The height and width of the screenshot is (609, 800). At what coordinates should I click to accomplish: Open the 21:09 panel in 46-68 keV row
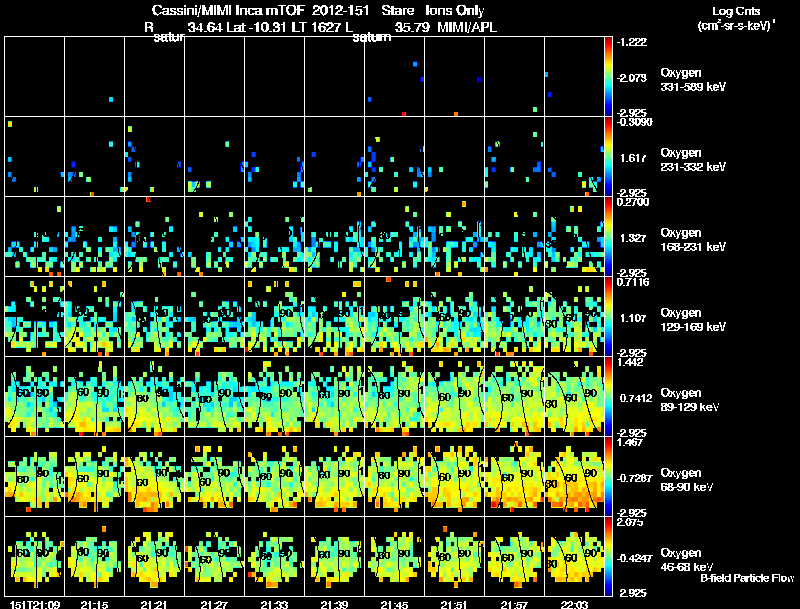coord(35,556)
